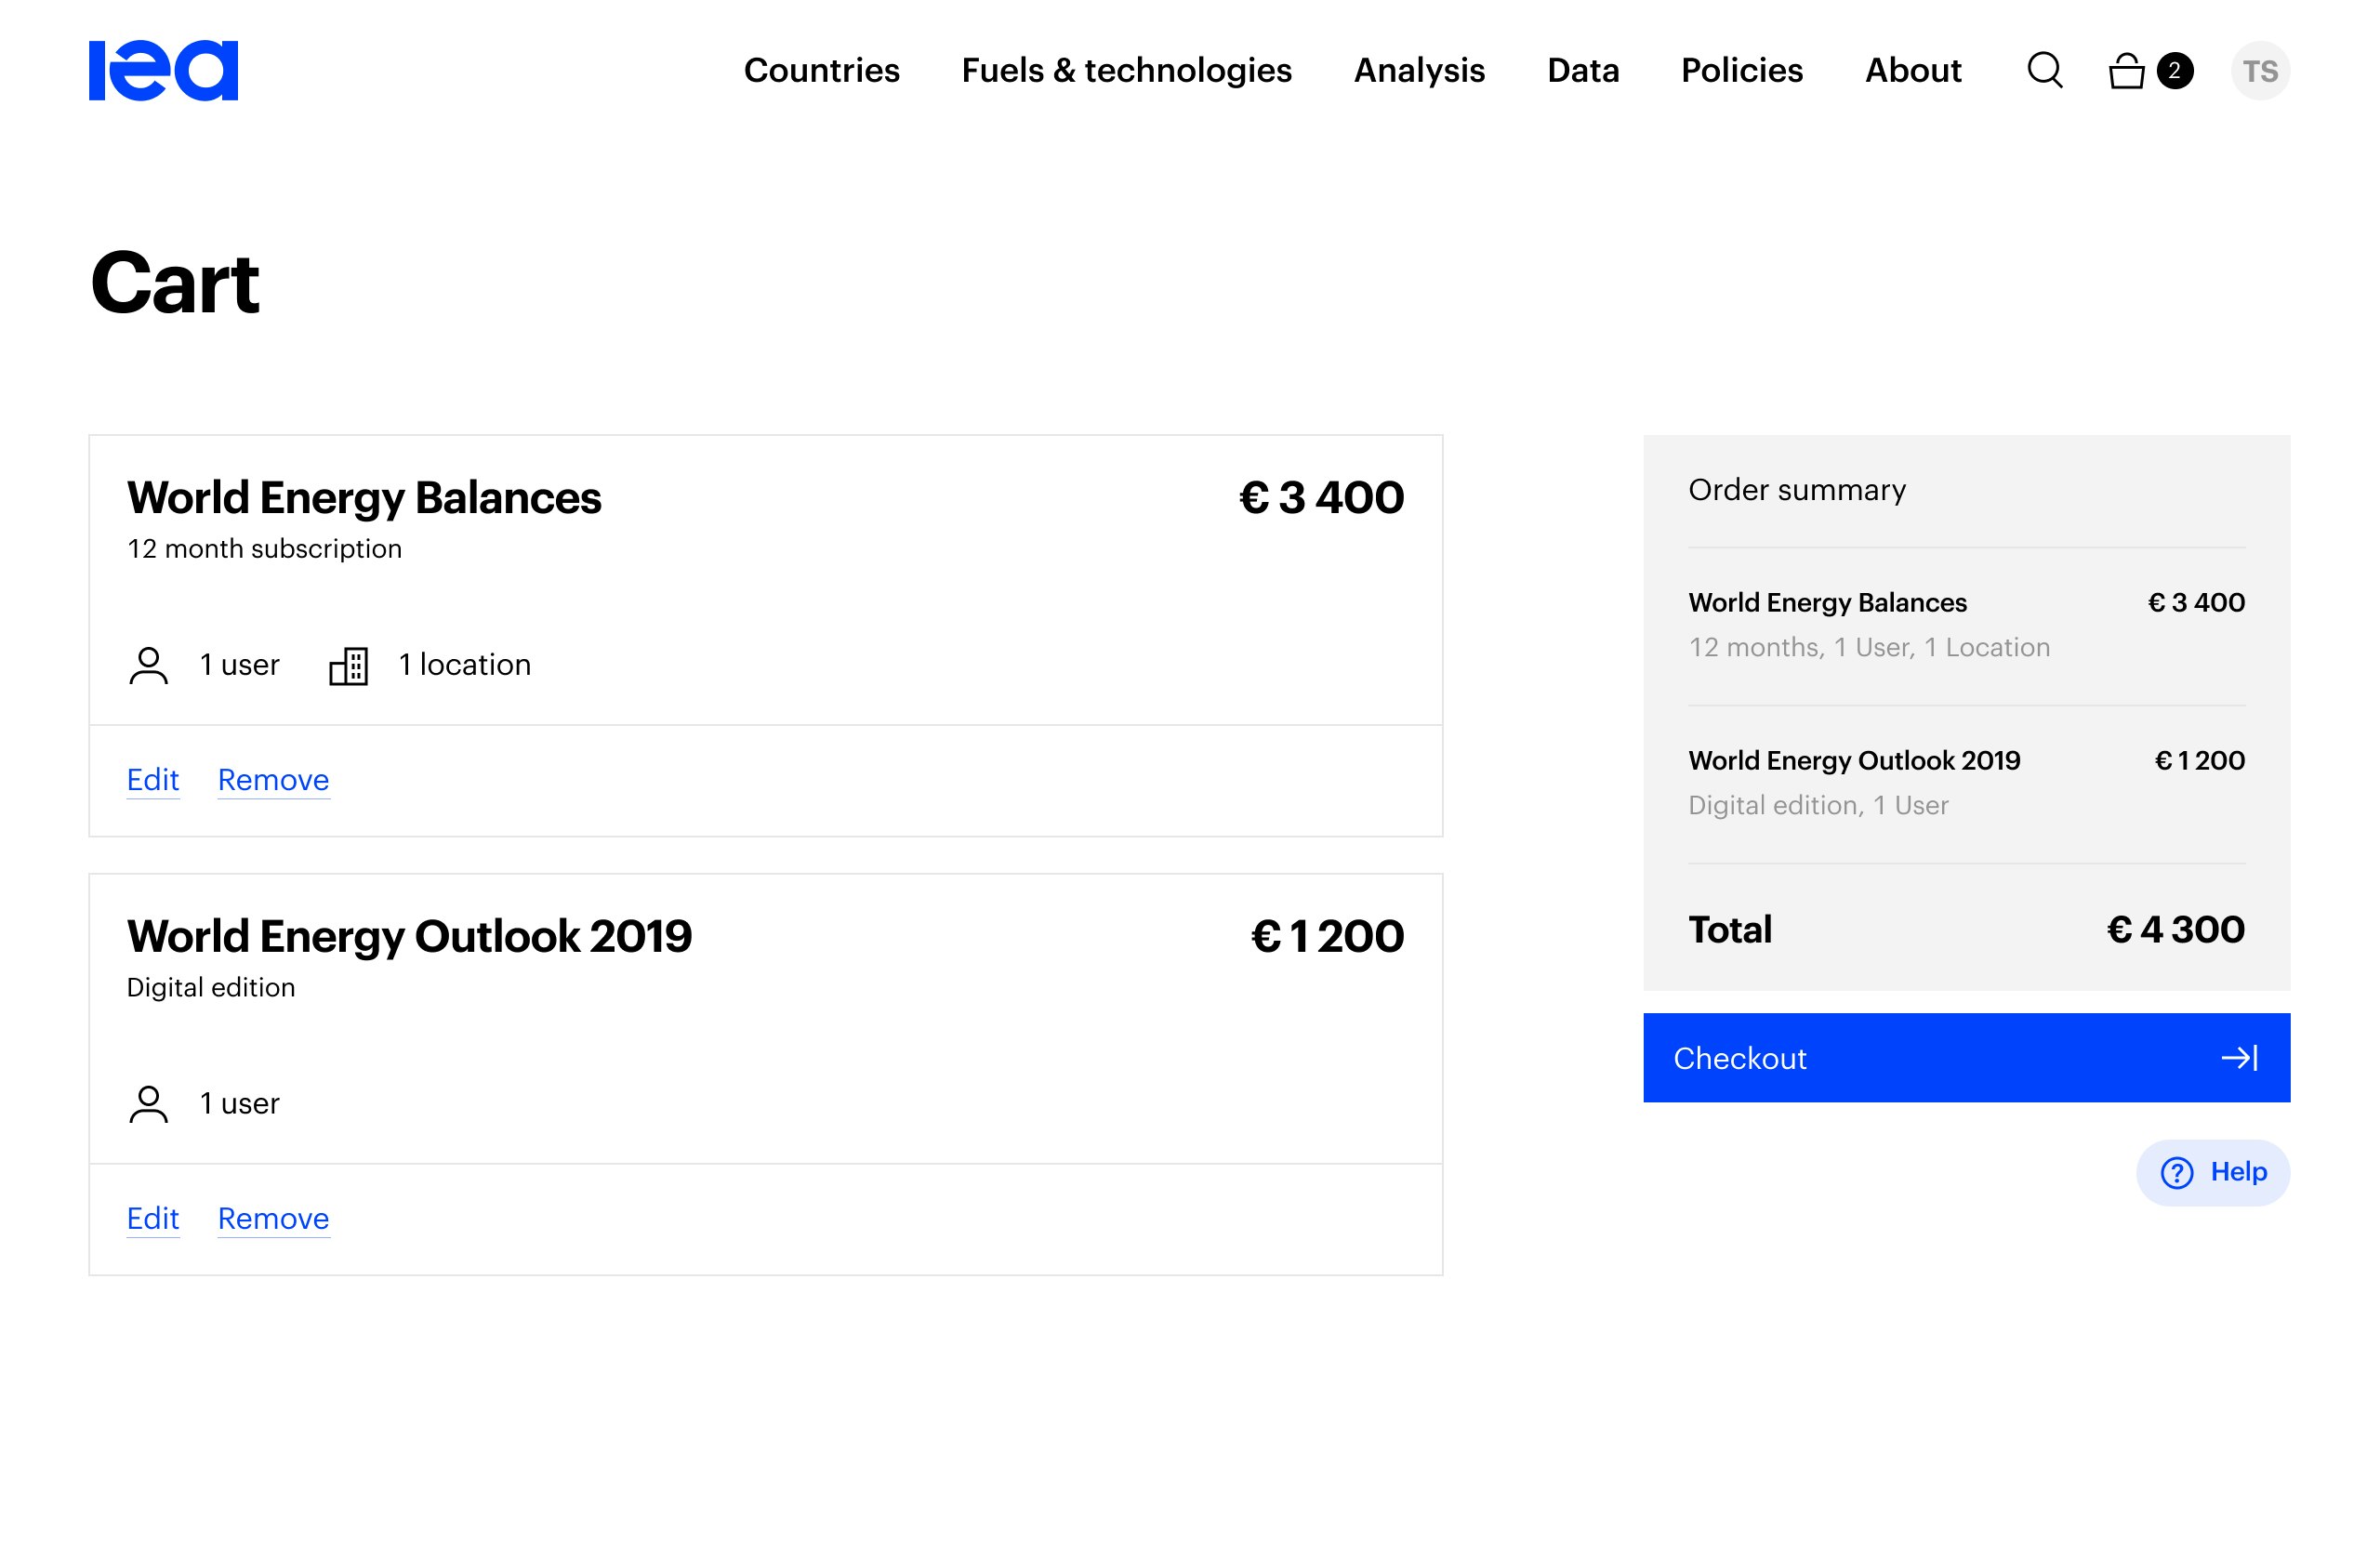
Task: Open the Data menu item
Action: tap(1582, 71)
